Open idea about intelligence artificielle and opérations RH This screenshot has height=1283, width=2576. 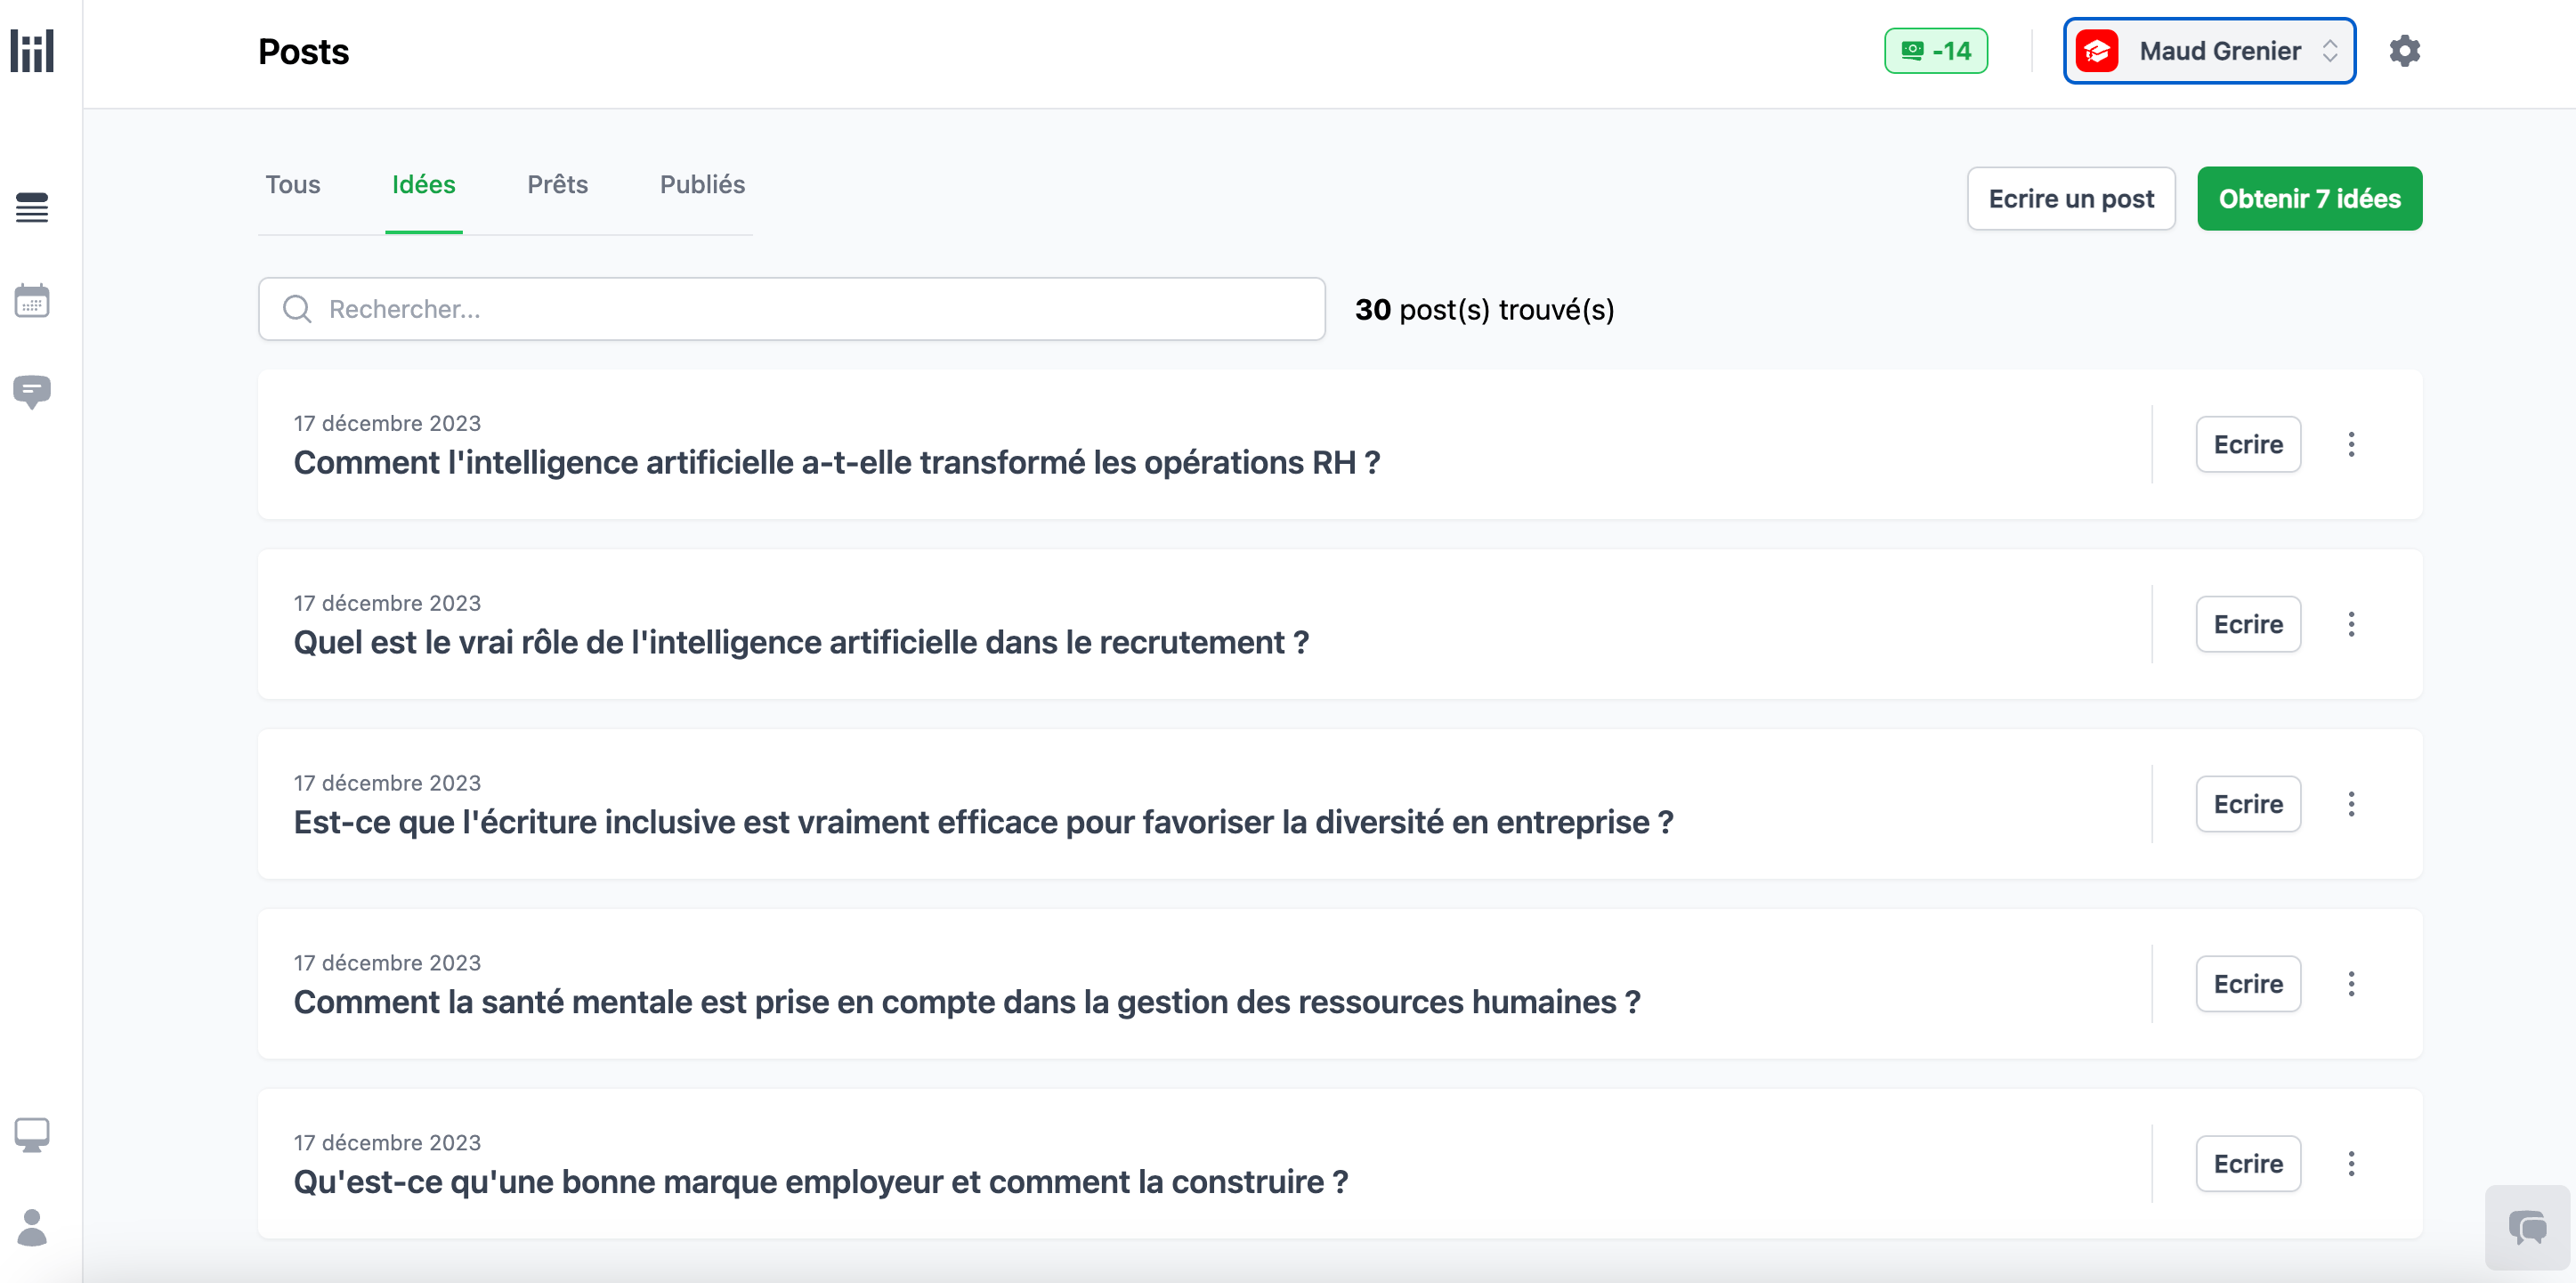[836, 463]
